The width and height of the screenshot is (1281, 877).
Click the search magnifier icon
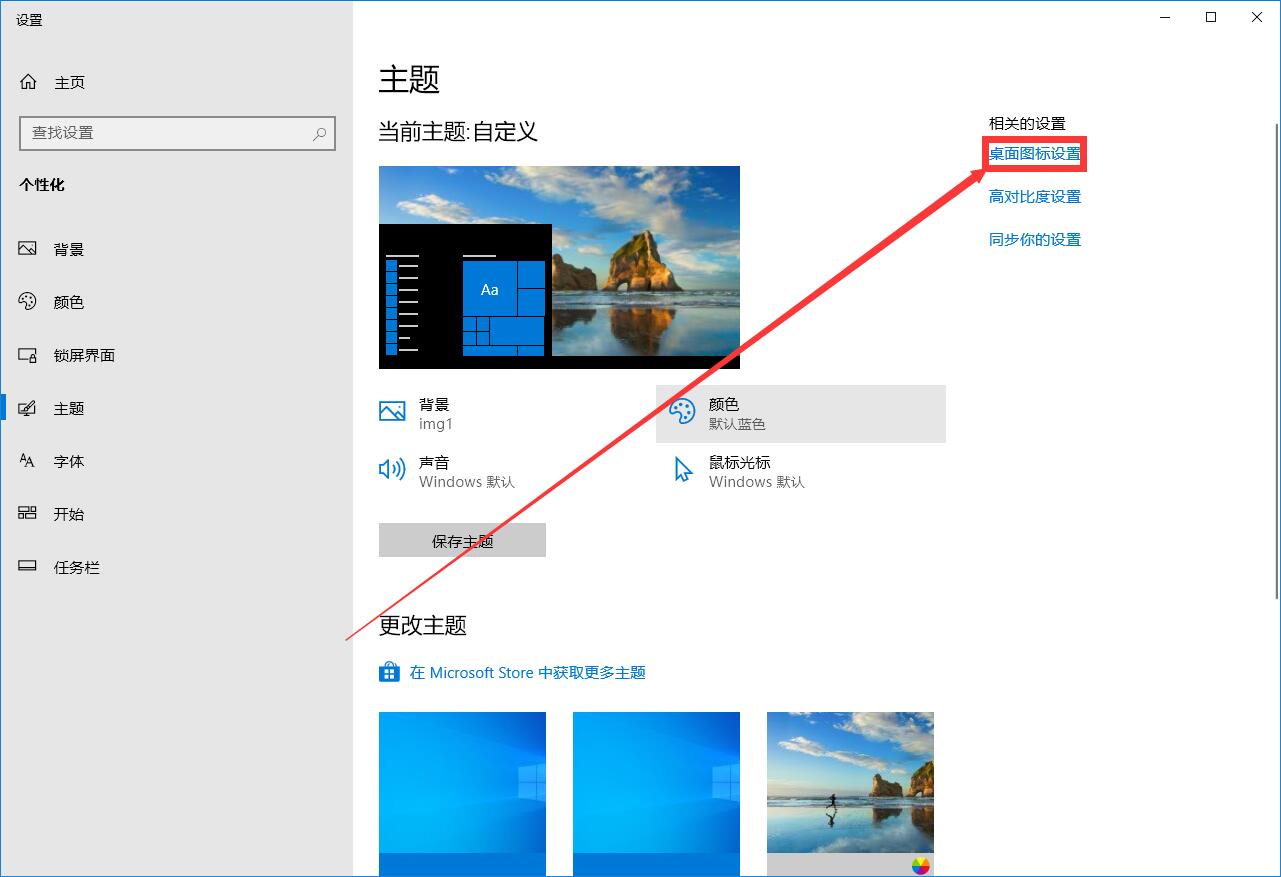pyautogui.click(x=319, y=133)
